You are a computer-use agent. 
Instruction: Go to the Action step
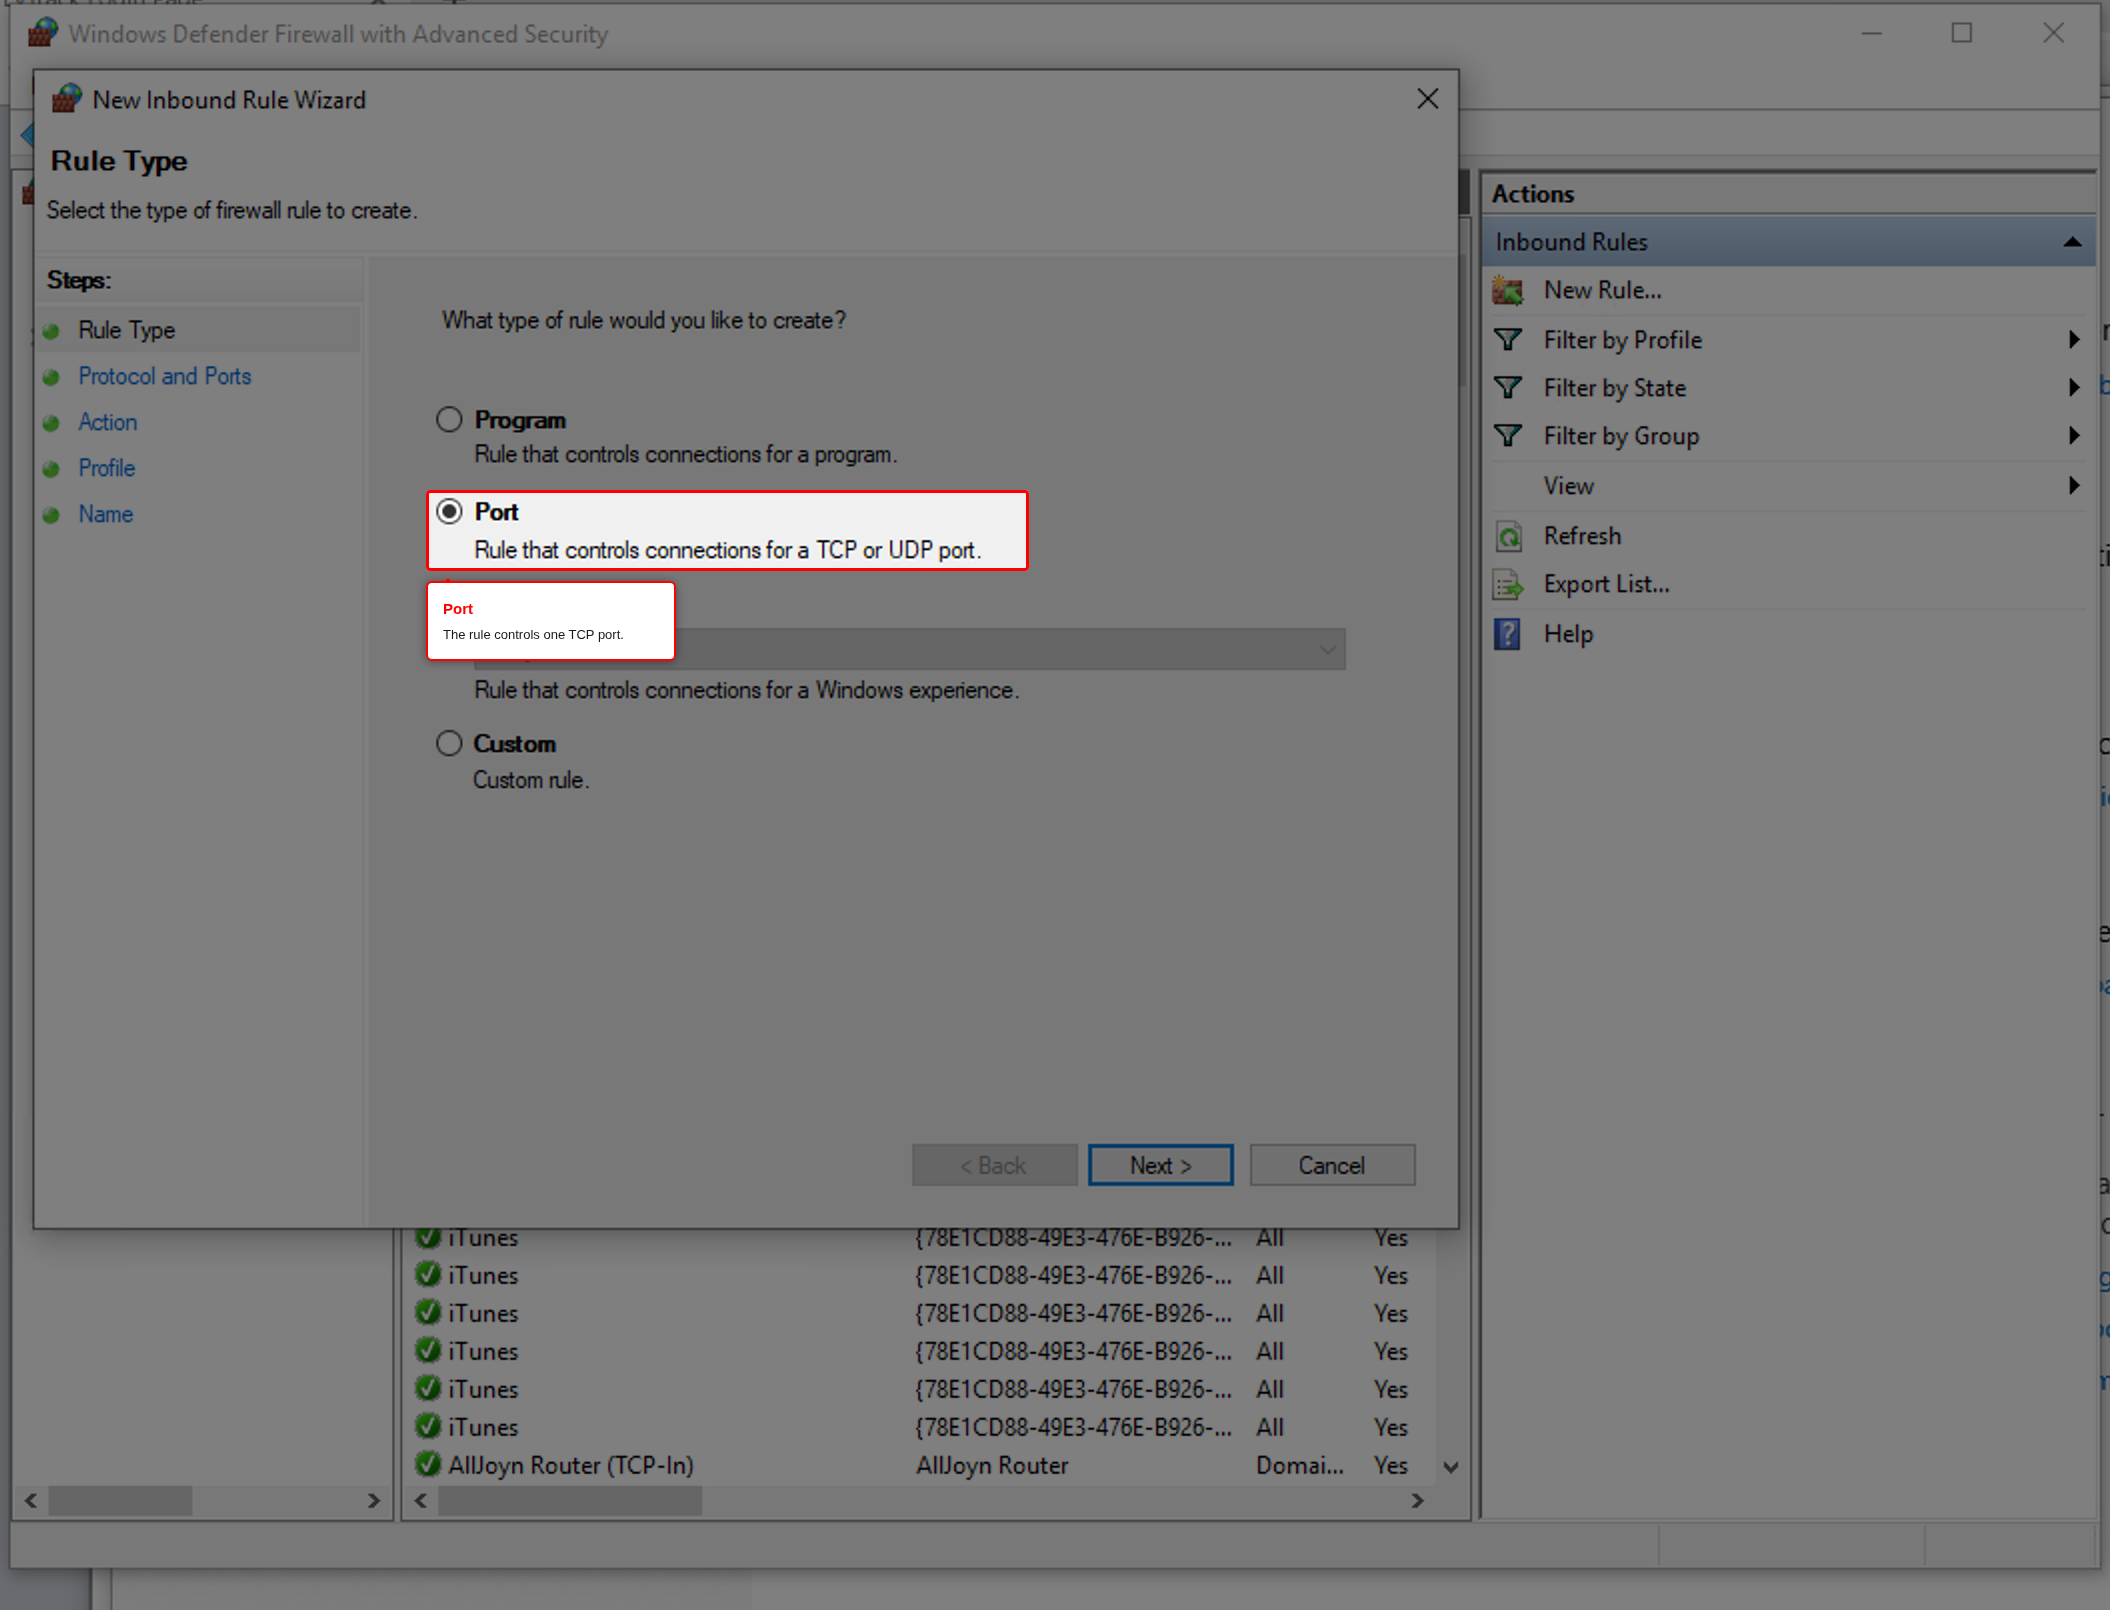pyautogui.click(x=108, y=422)
